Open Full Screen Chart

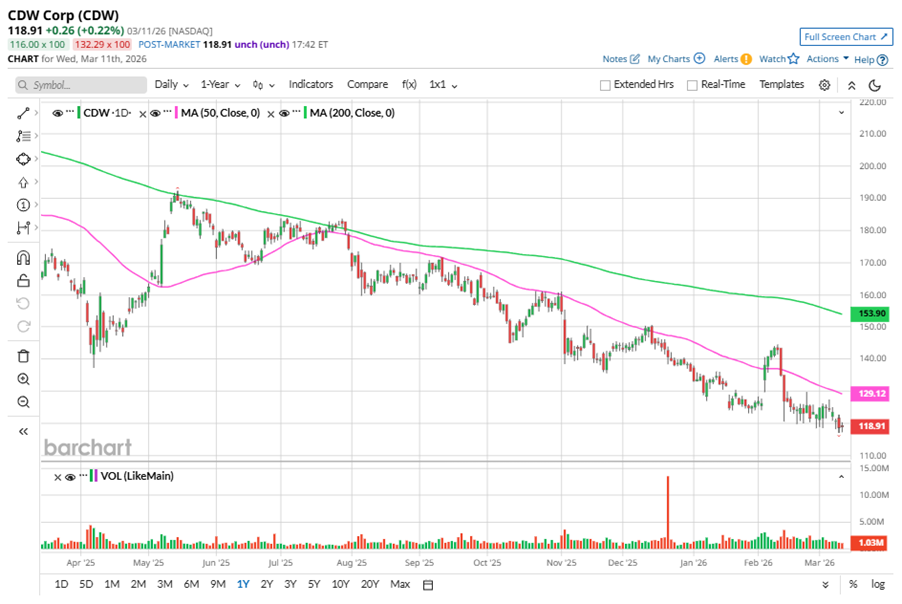point(846,37)
